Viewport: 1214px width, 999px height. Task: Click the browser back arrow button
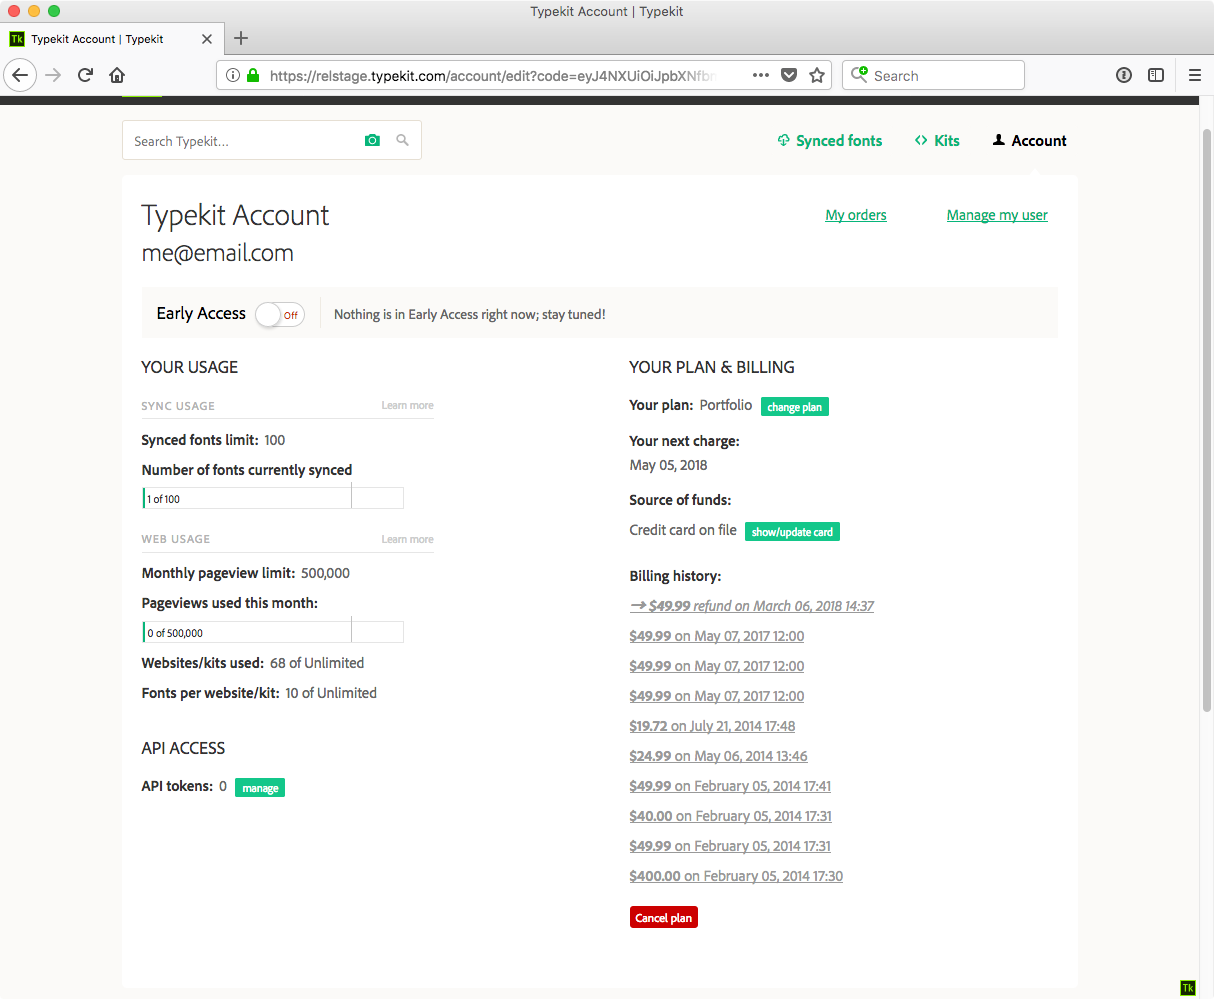pos(20,75)
